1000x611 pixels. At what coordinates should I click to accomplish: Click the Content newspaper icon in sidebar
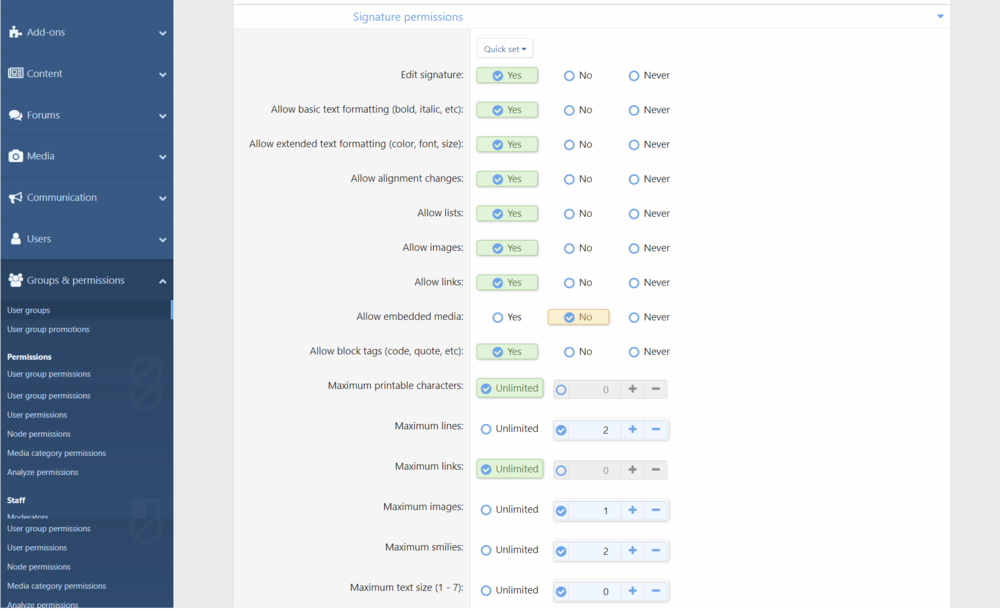(15, 73)
